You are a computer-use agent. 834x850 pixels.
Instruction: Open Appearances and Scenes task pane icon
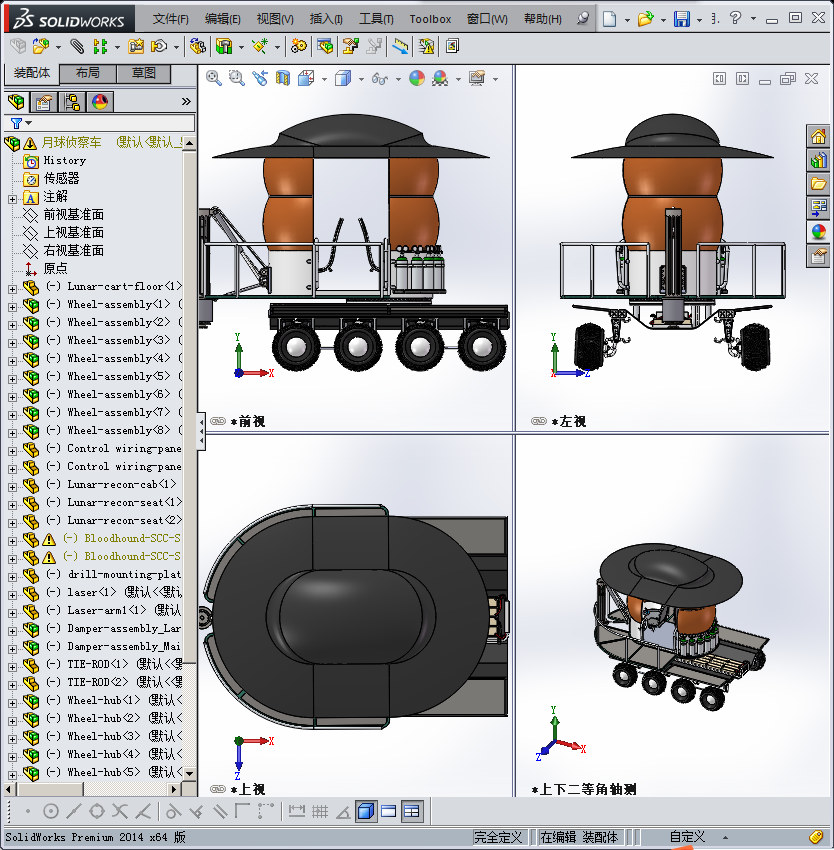[818, 231]
